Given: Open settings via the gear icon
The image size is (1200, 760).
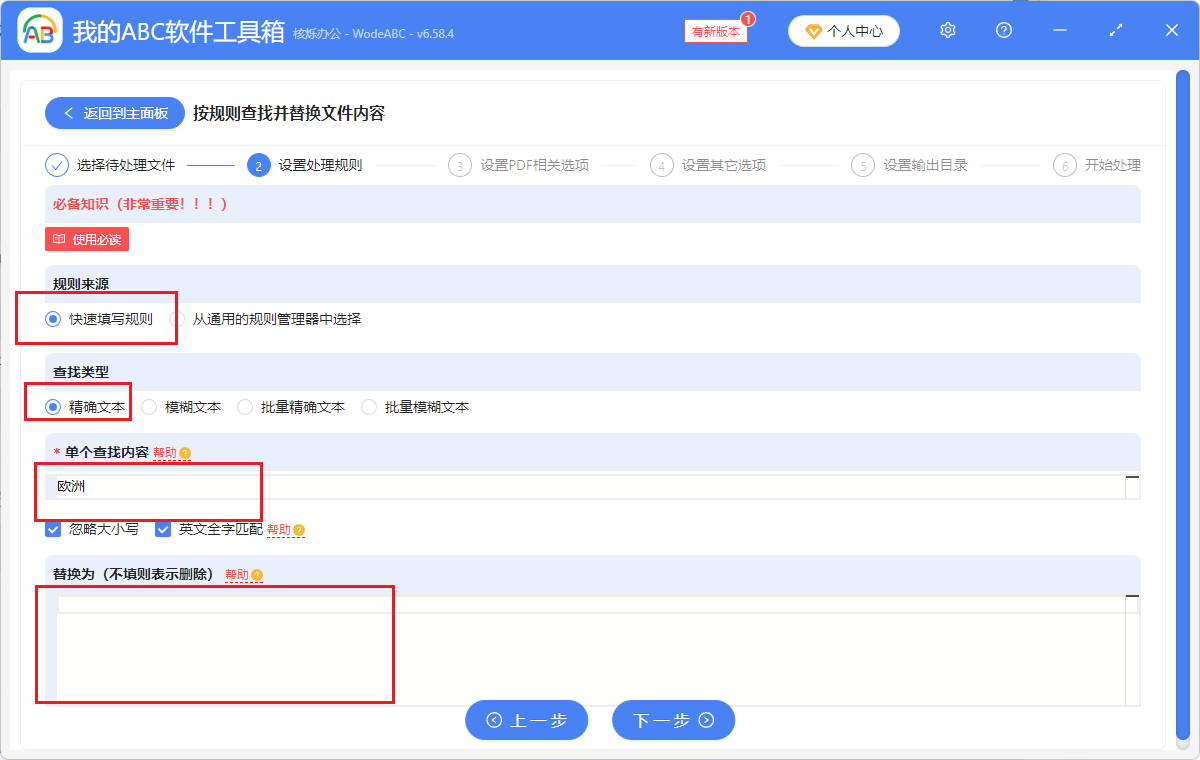Looking at the screenshot, I should click(947, 30).
